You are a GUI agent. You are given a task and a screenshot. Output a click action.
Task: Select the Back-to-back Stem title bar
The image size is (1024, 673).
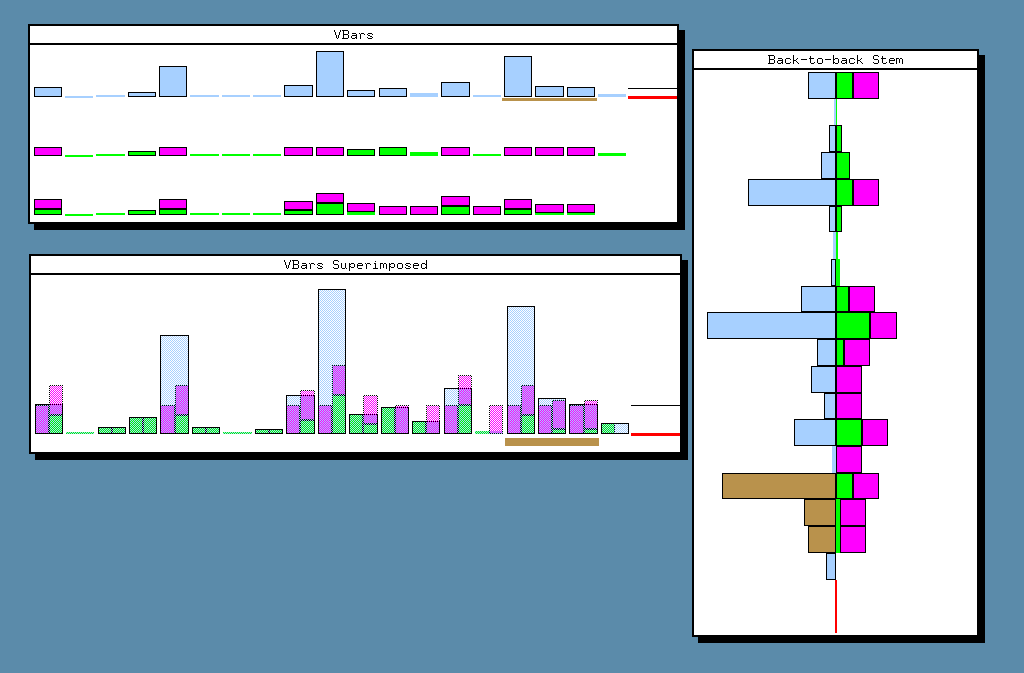coord(835,59)
